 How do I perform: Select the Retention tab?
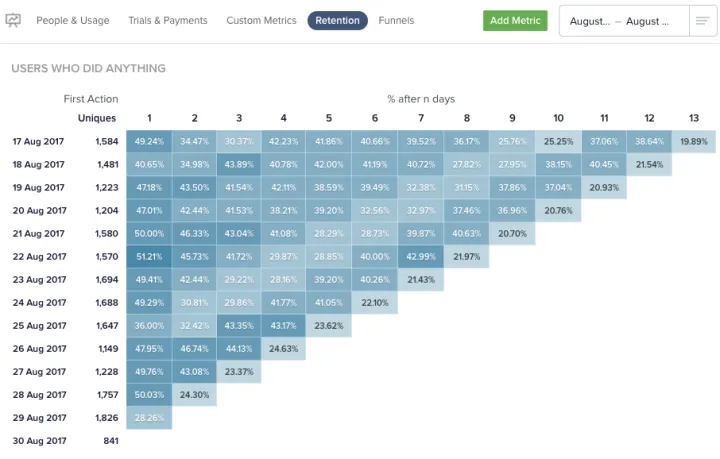337,20
